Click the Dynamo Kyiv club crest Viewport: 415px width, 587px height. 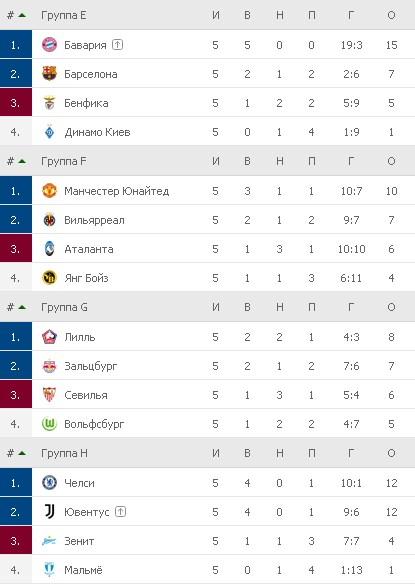click(49, 132)
